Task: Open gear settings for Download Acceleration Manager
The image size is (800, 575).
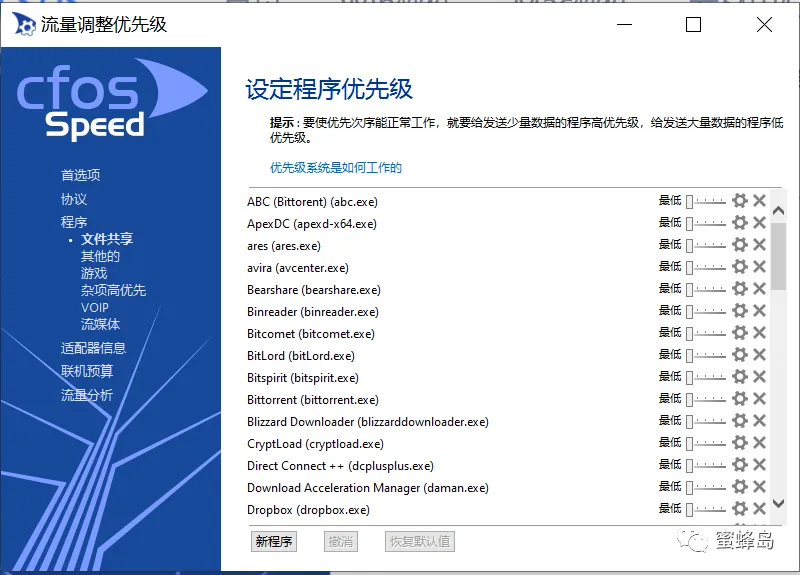Action: click(x=740, y=486)
